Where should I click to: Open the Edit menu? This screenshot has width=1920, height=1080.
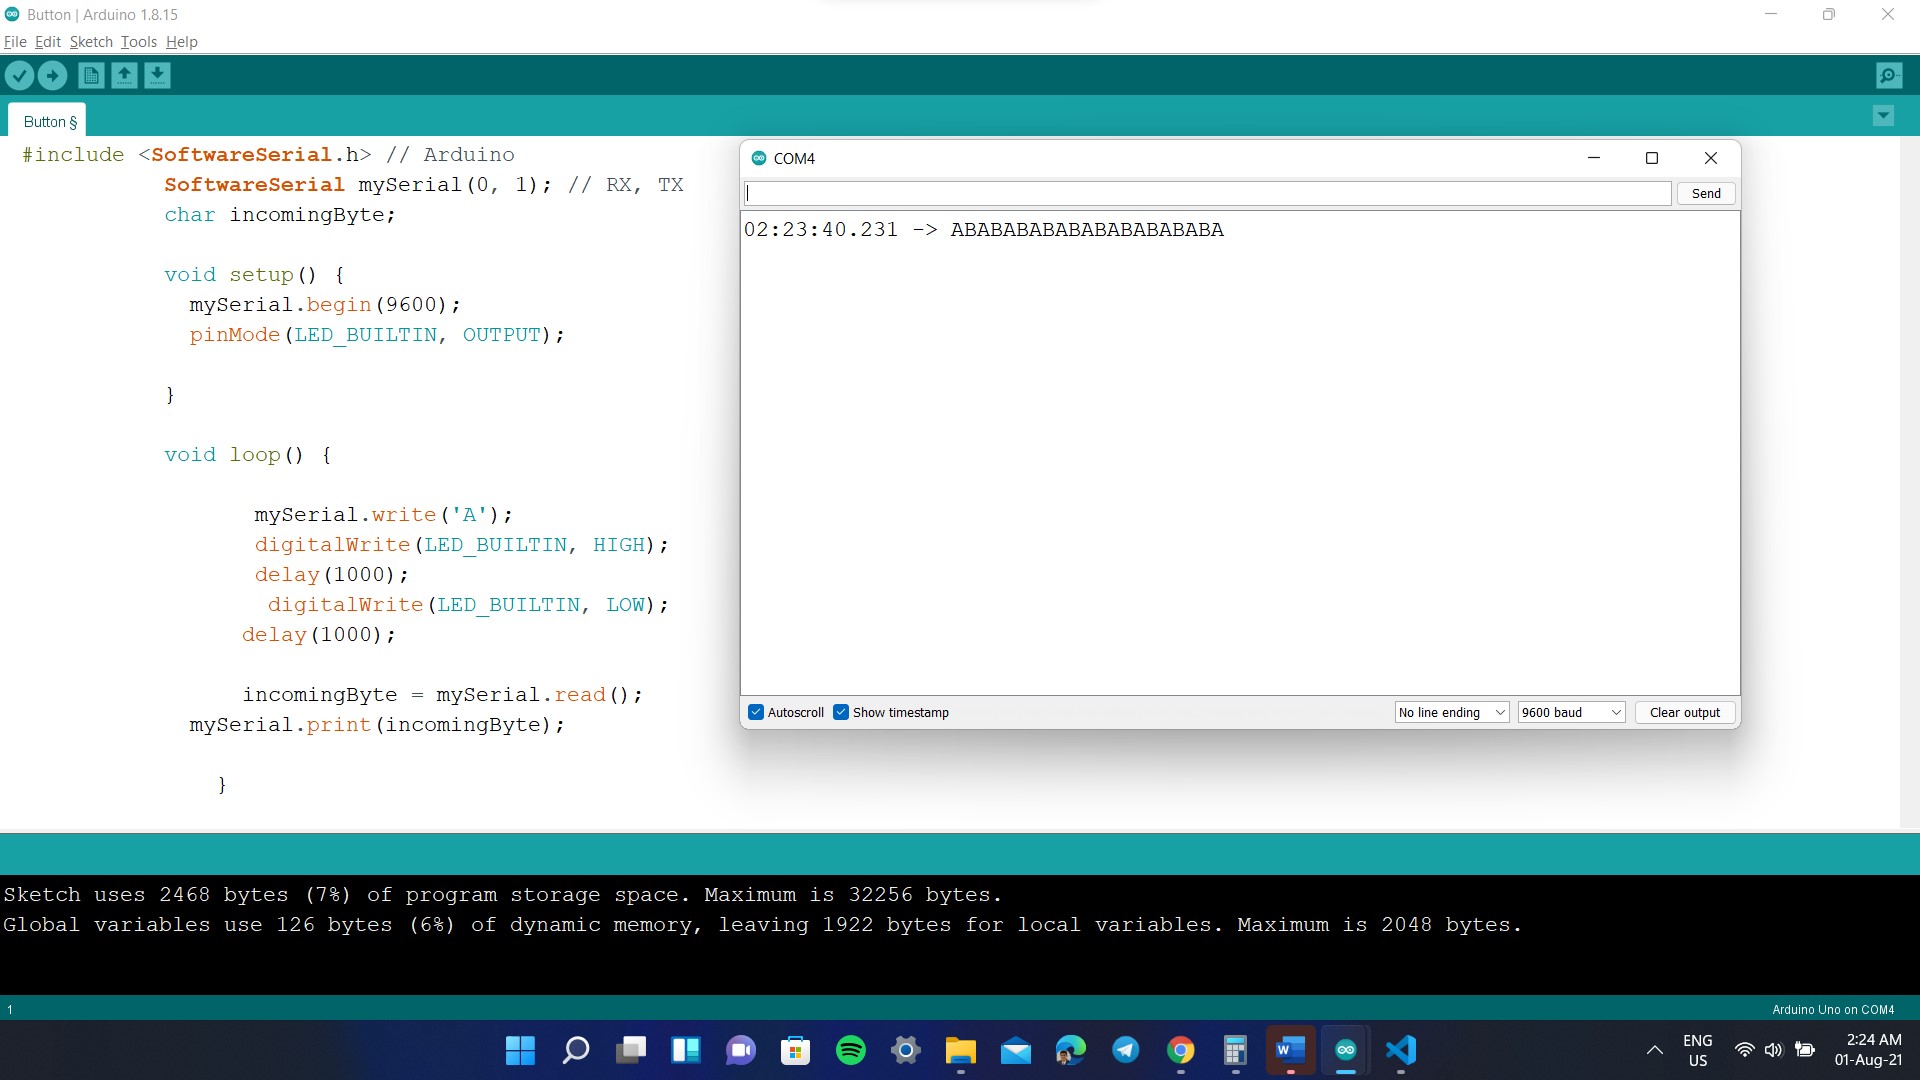click(48, 42)
